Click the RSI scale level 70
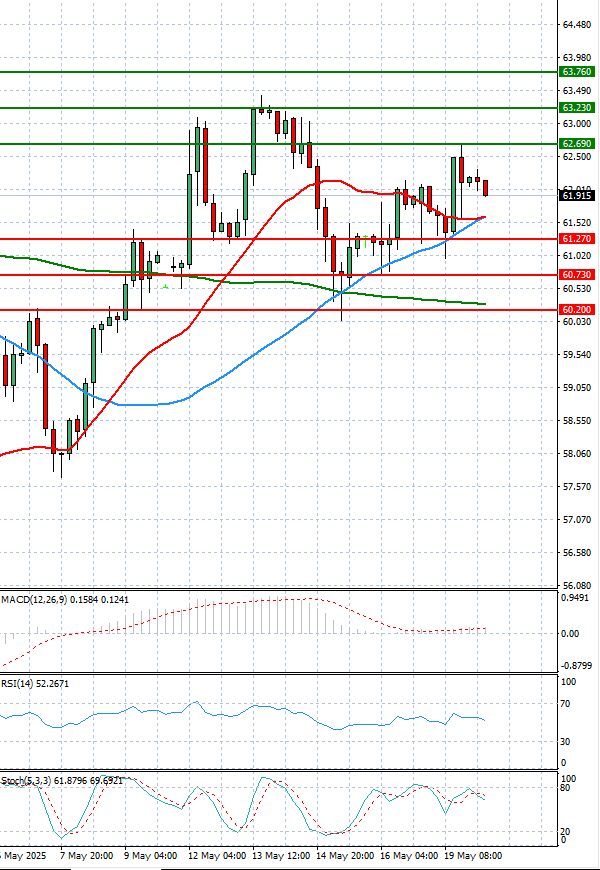Image resolution: width=600 pixels, height=870 pixels. tap(566, 704)
